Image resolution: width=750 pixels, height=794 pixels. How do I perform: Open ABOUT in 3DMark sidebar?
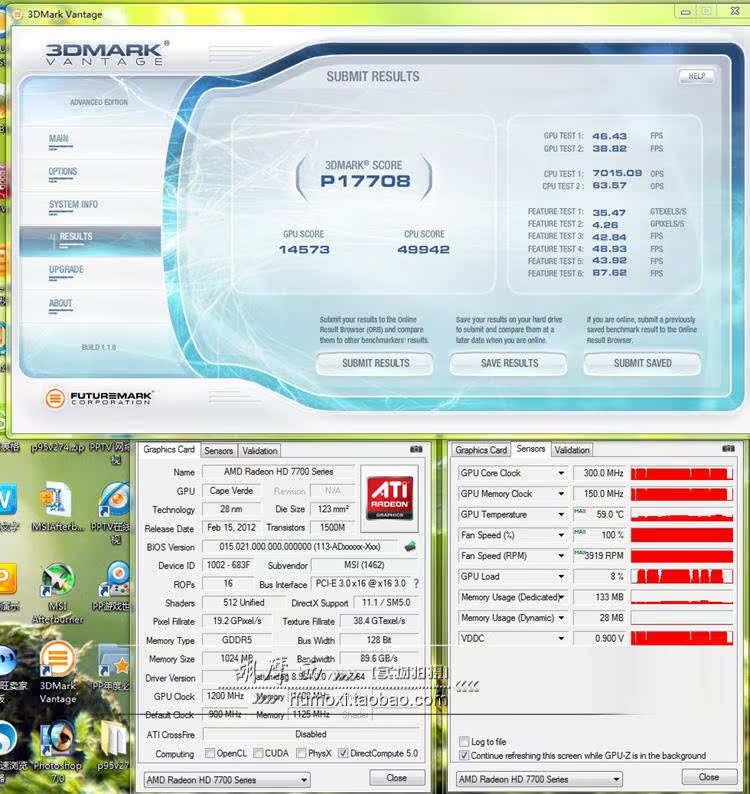[60, 303]
